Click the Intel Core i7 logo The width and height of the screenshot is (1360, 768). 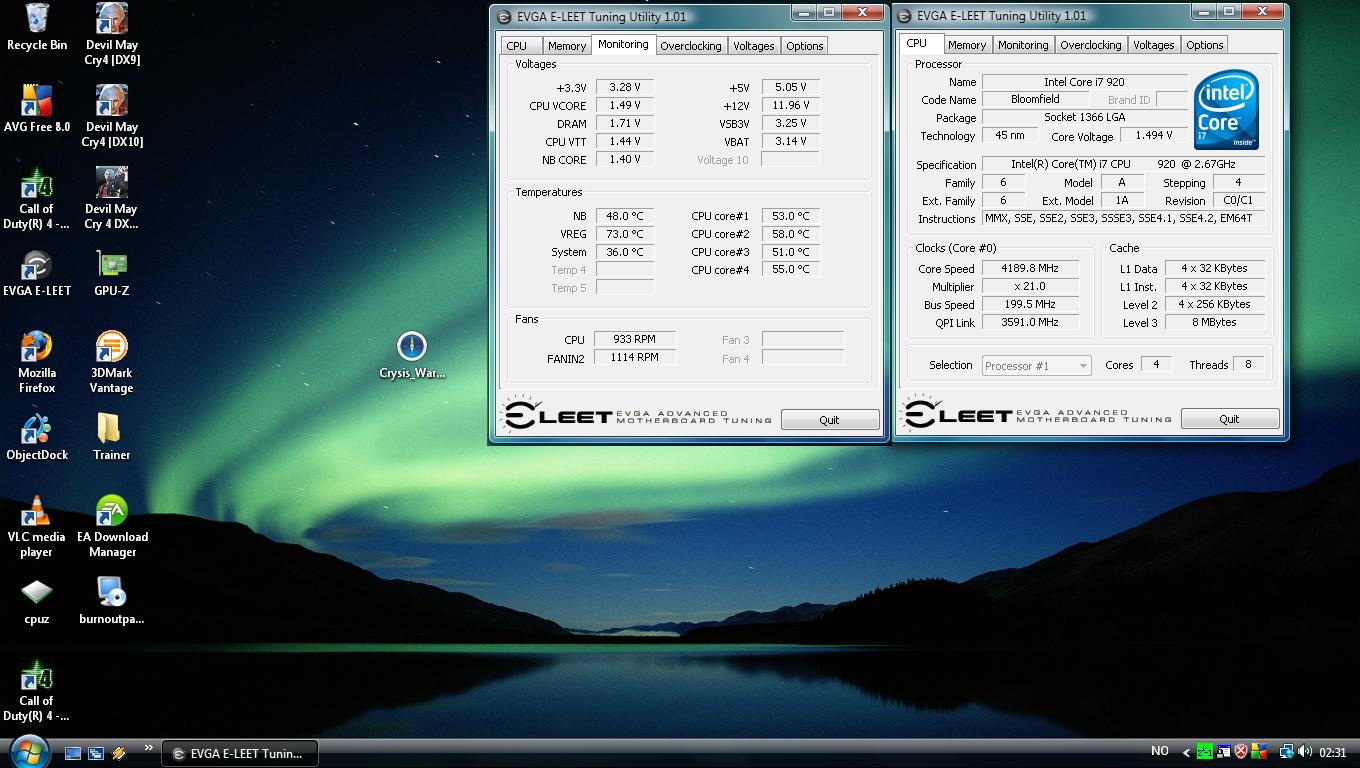(1226, 109)
